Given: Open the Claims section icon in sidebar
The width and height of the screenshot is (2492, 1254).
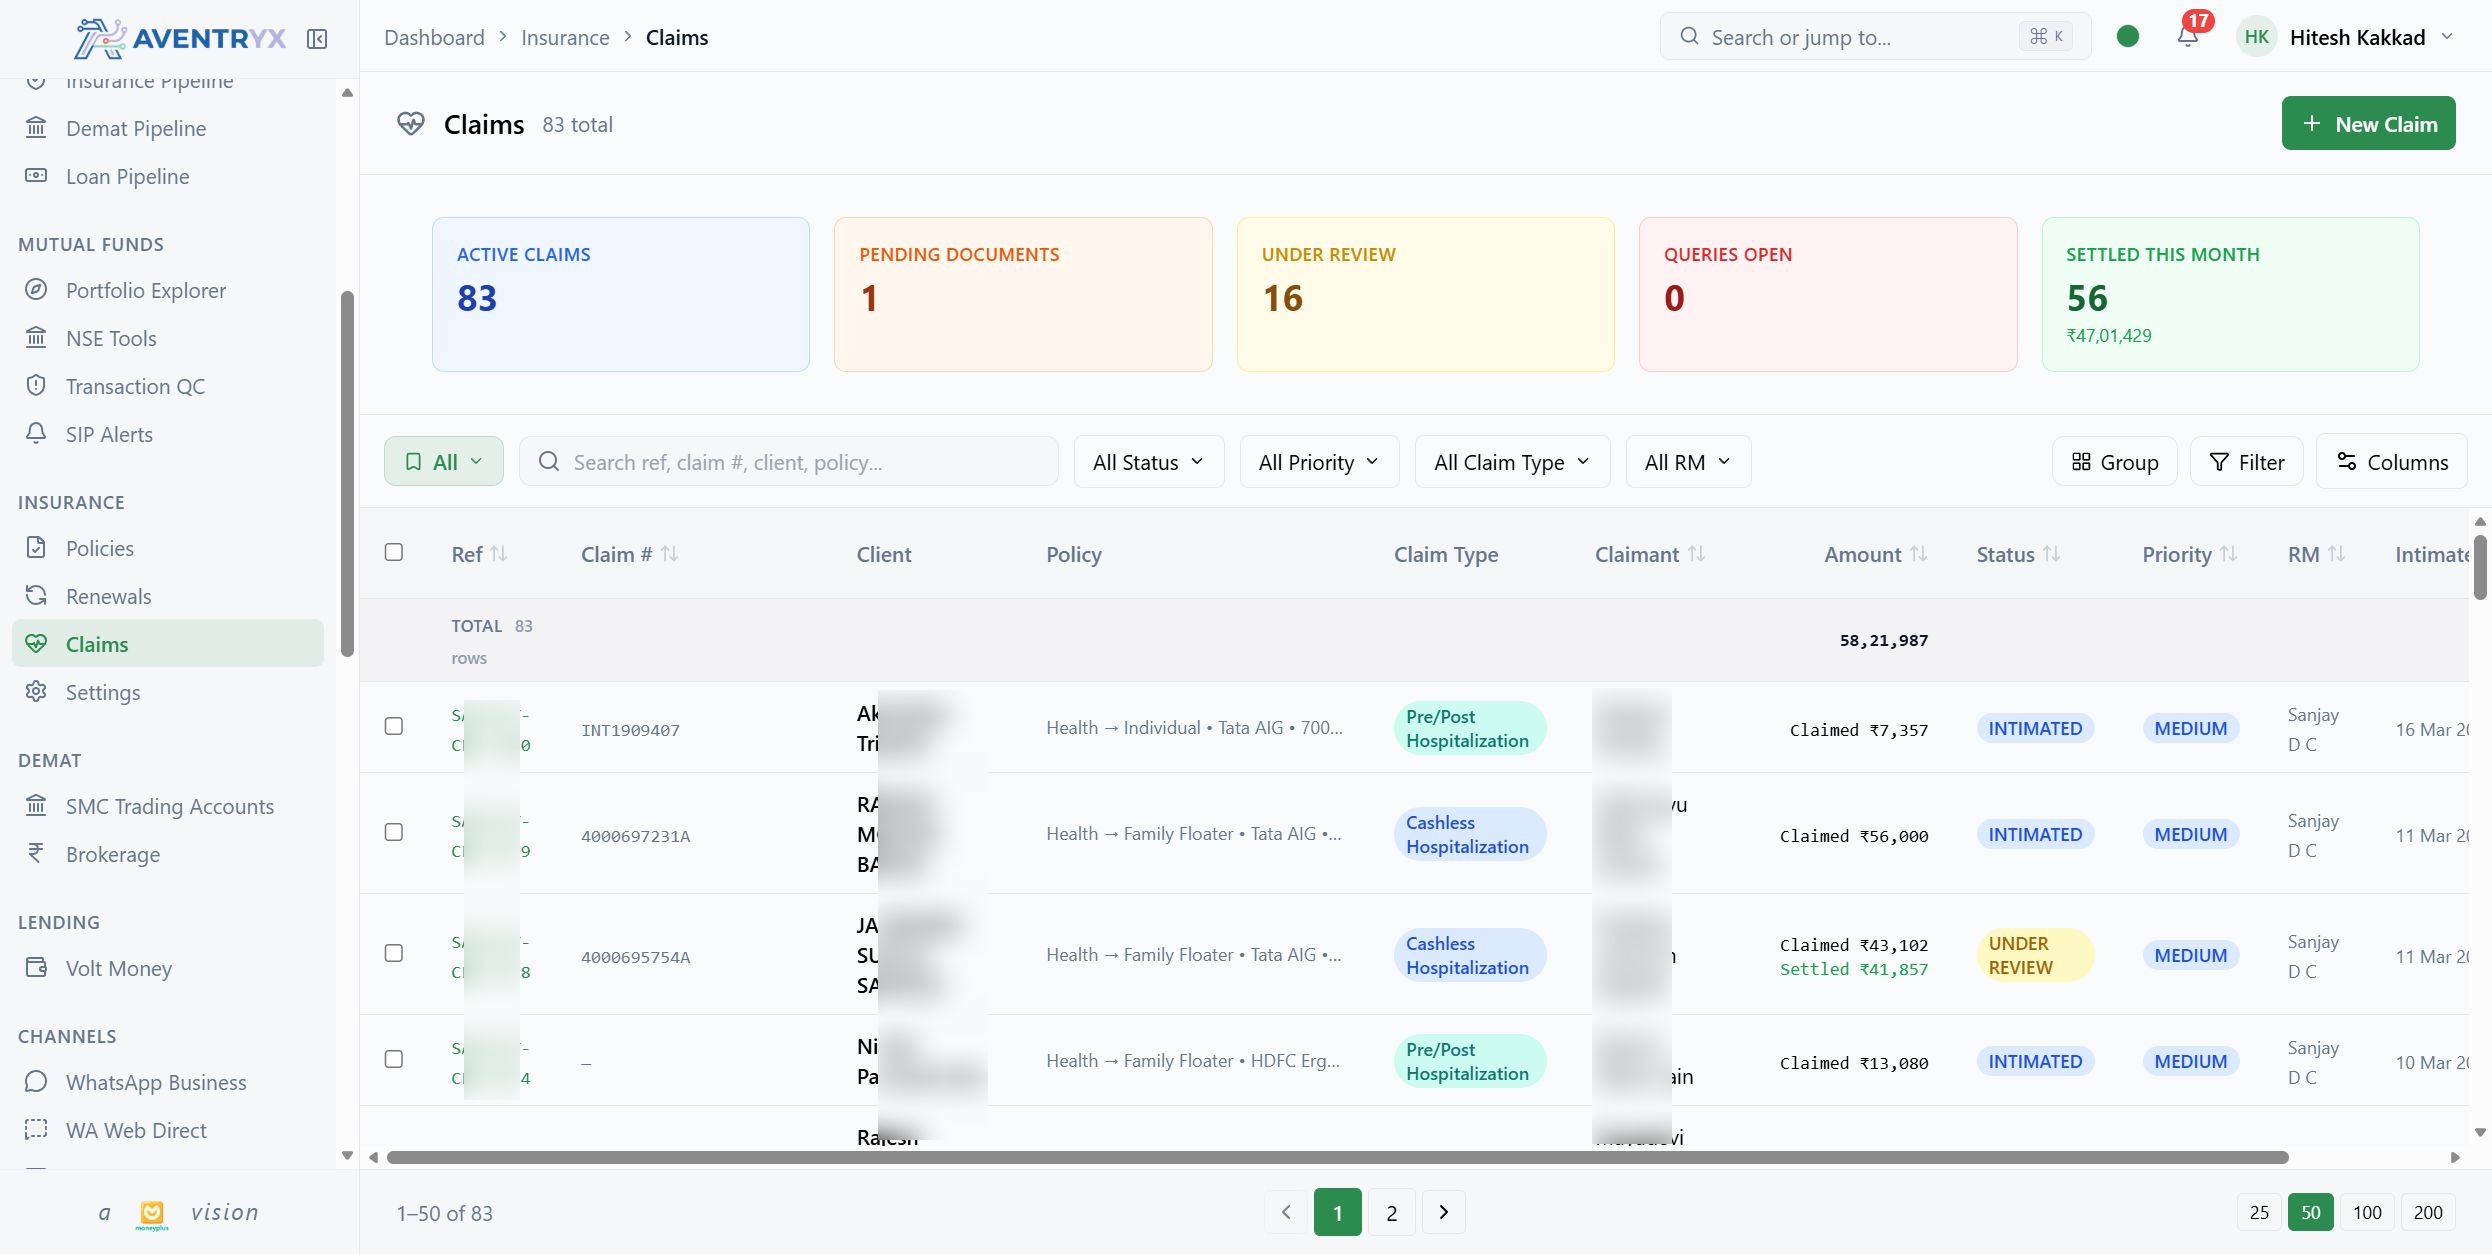Looking at the screenshot, I should (37, 643).
